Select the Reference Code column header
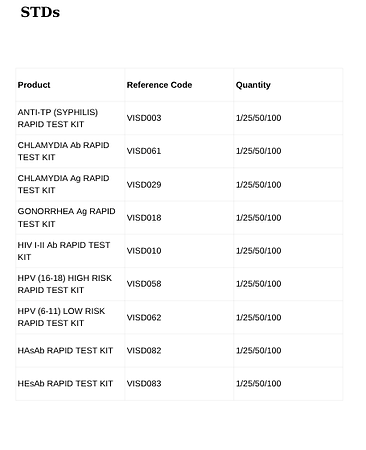Screen dimensions: 366x450 pos(159,85)
